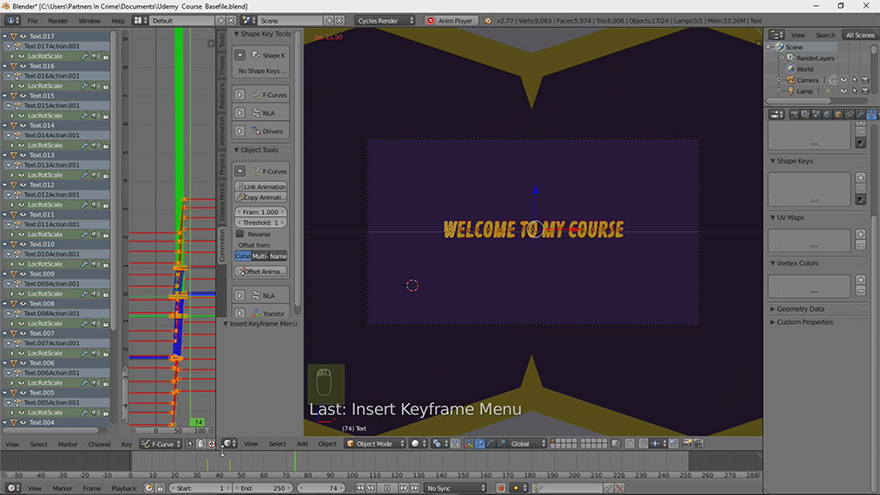Toggle visibility eye of Text.012 channel

pos(22,185)
